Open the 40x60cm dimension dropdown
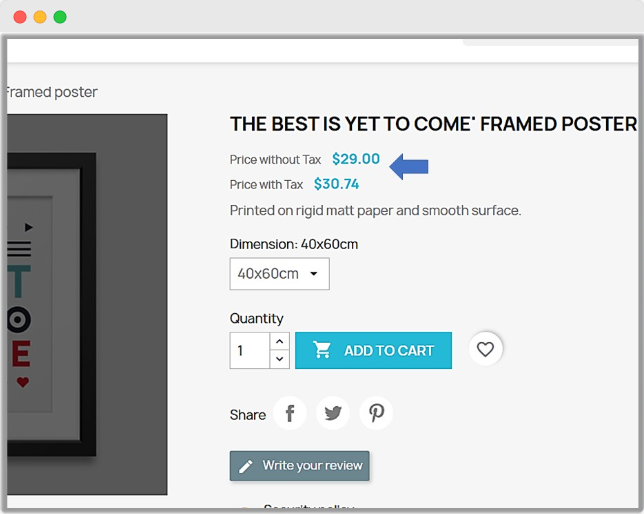The height and width of the screenshot is (514, 644). (279, 274)
